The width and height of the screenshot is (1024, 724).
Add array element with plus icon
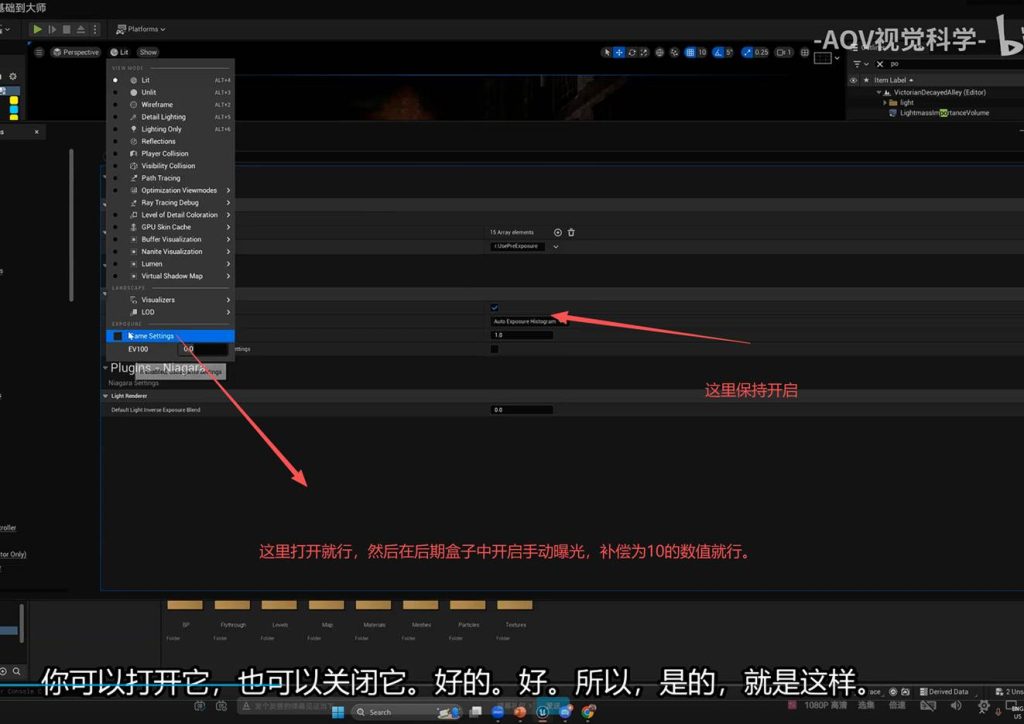(x=558, y=232)
